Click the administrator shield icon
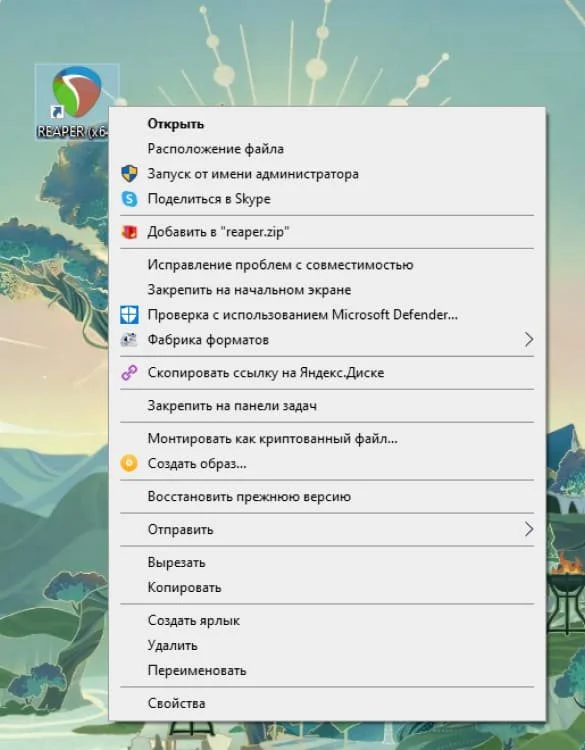The image size is (585, 750). (129, 174)
